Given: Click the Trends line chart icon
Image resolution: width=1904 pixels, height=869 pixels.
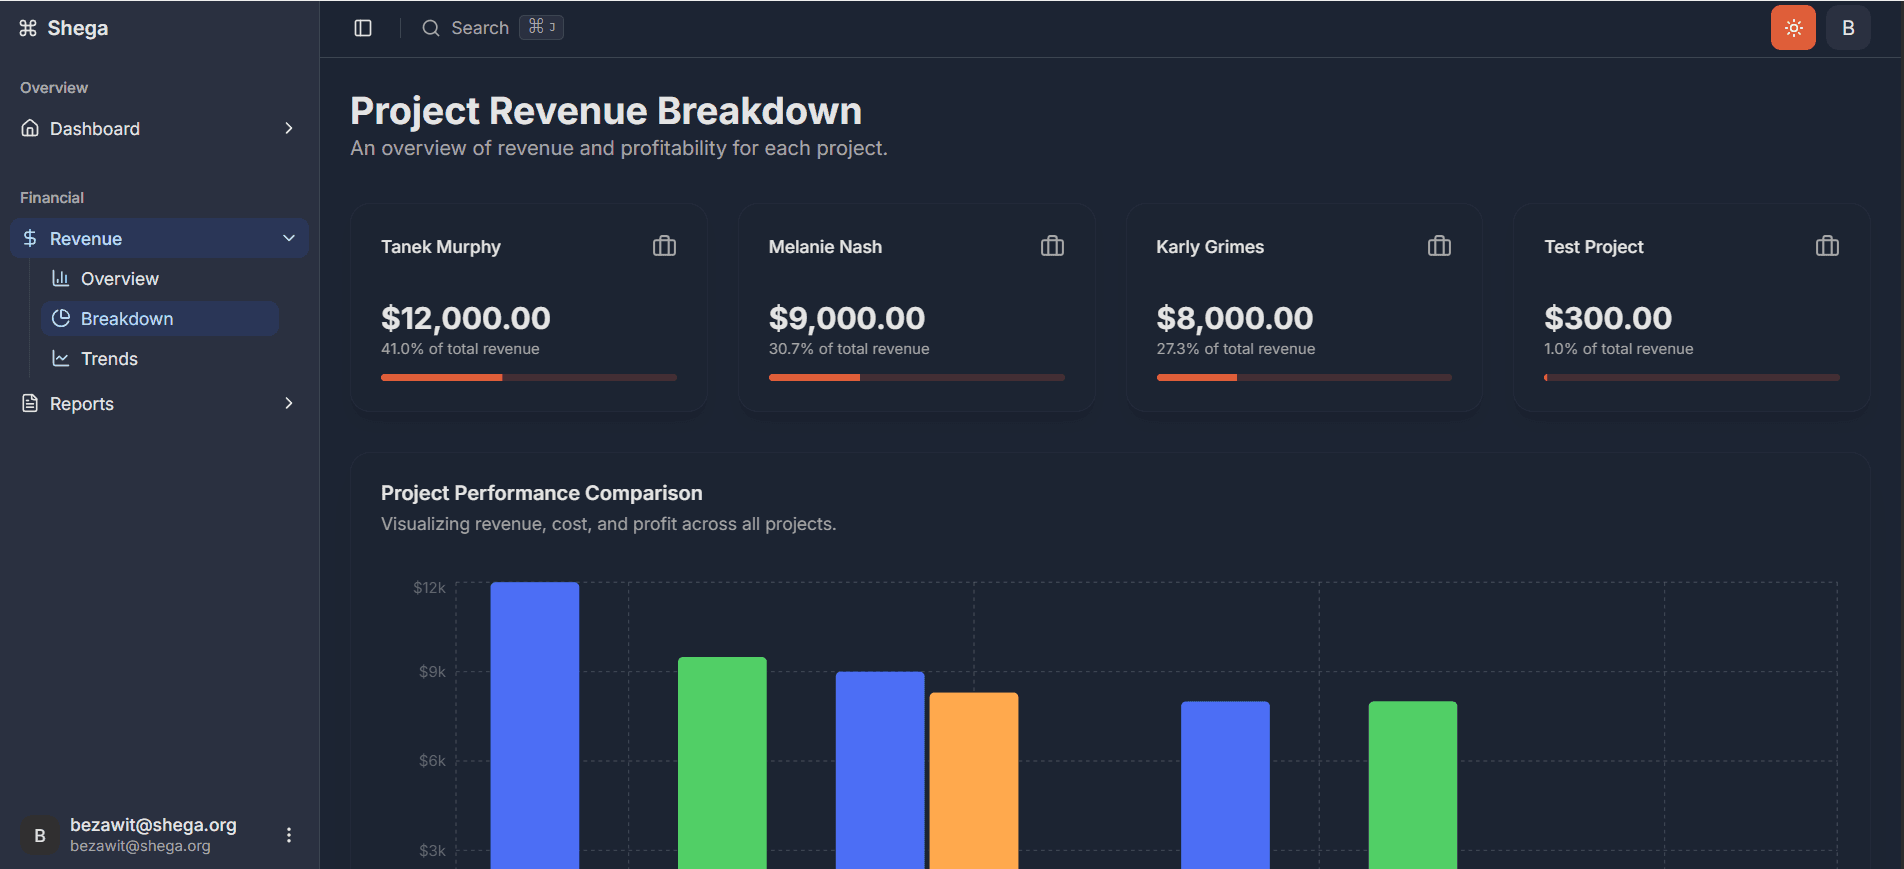Looking at the screenshot, I should point(61,358).
